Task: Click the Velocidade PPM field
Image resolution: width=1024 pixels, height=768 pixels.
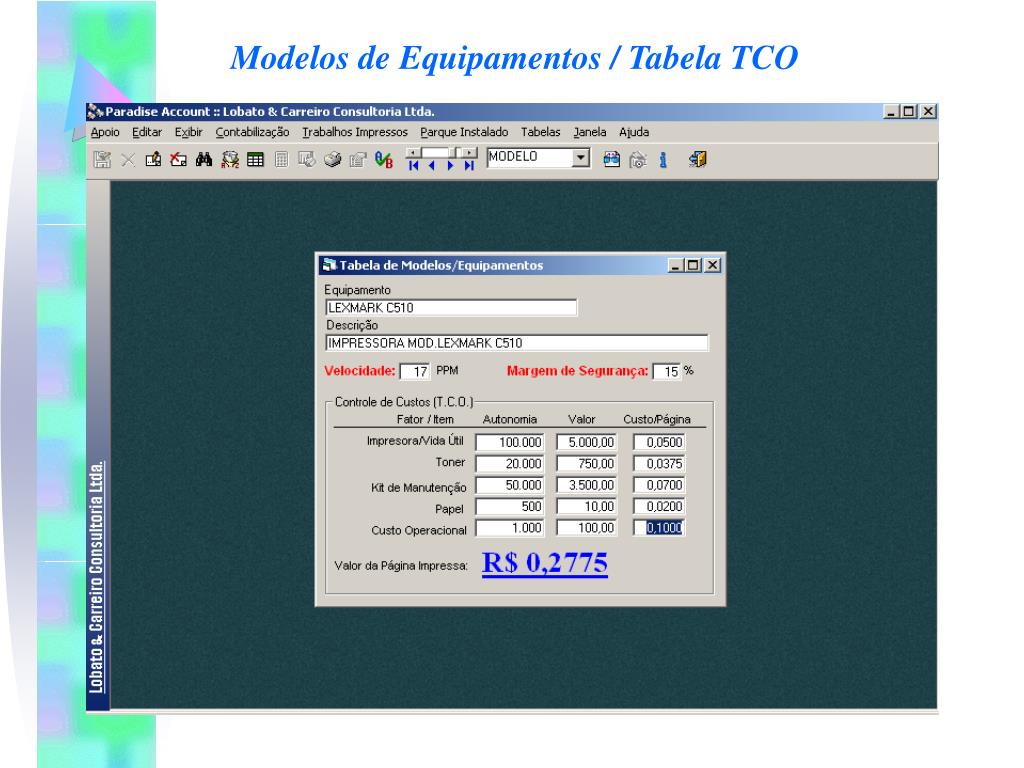Action: point(415,372)
